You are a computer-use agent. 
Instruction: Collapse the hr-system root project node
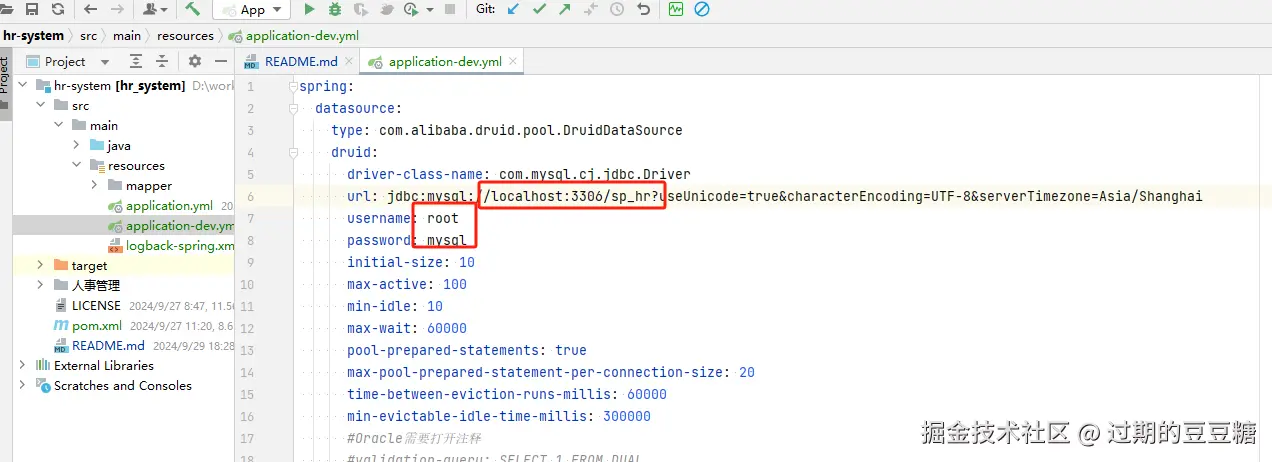[x=23, y=85]
